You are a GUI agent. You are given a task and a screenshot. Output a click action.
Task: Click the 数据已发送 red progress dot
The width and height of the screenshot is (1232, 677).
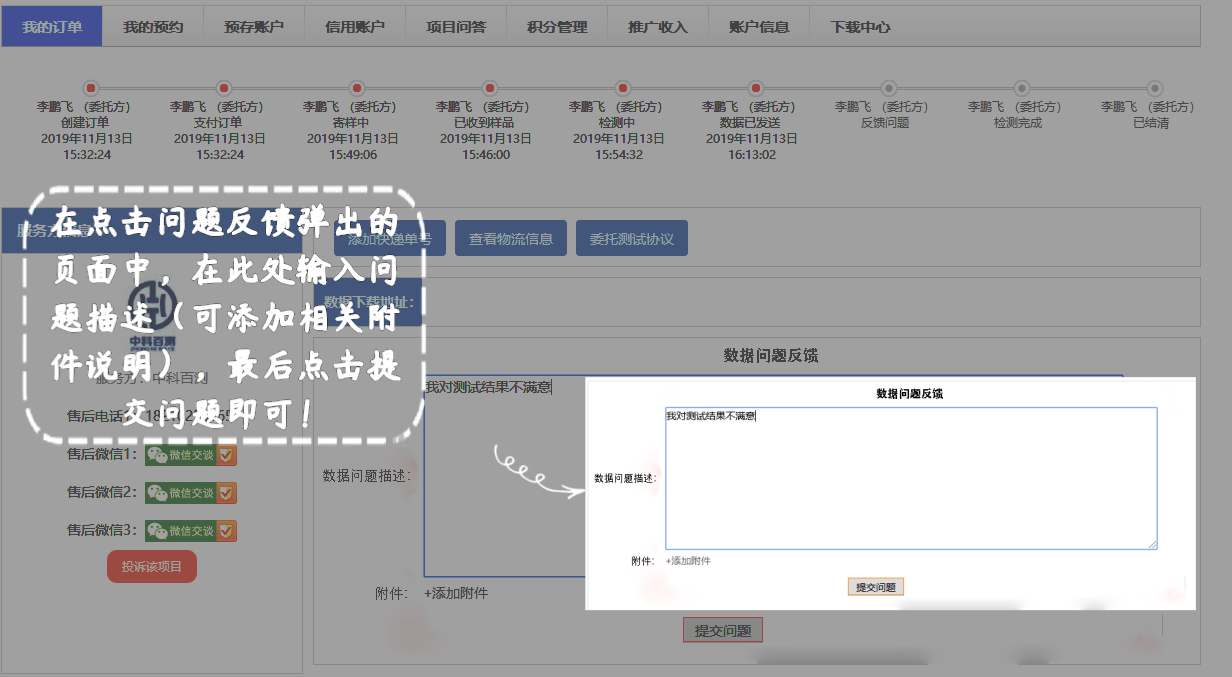[756, 88]
